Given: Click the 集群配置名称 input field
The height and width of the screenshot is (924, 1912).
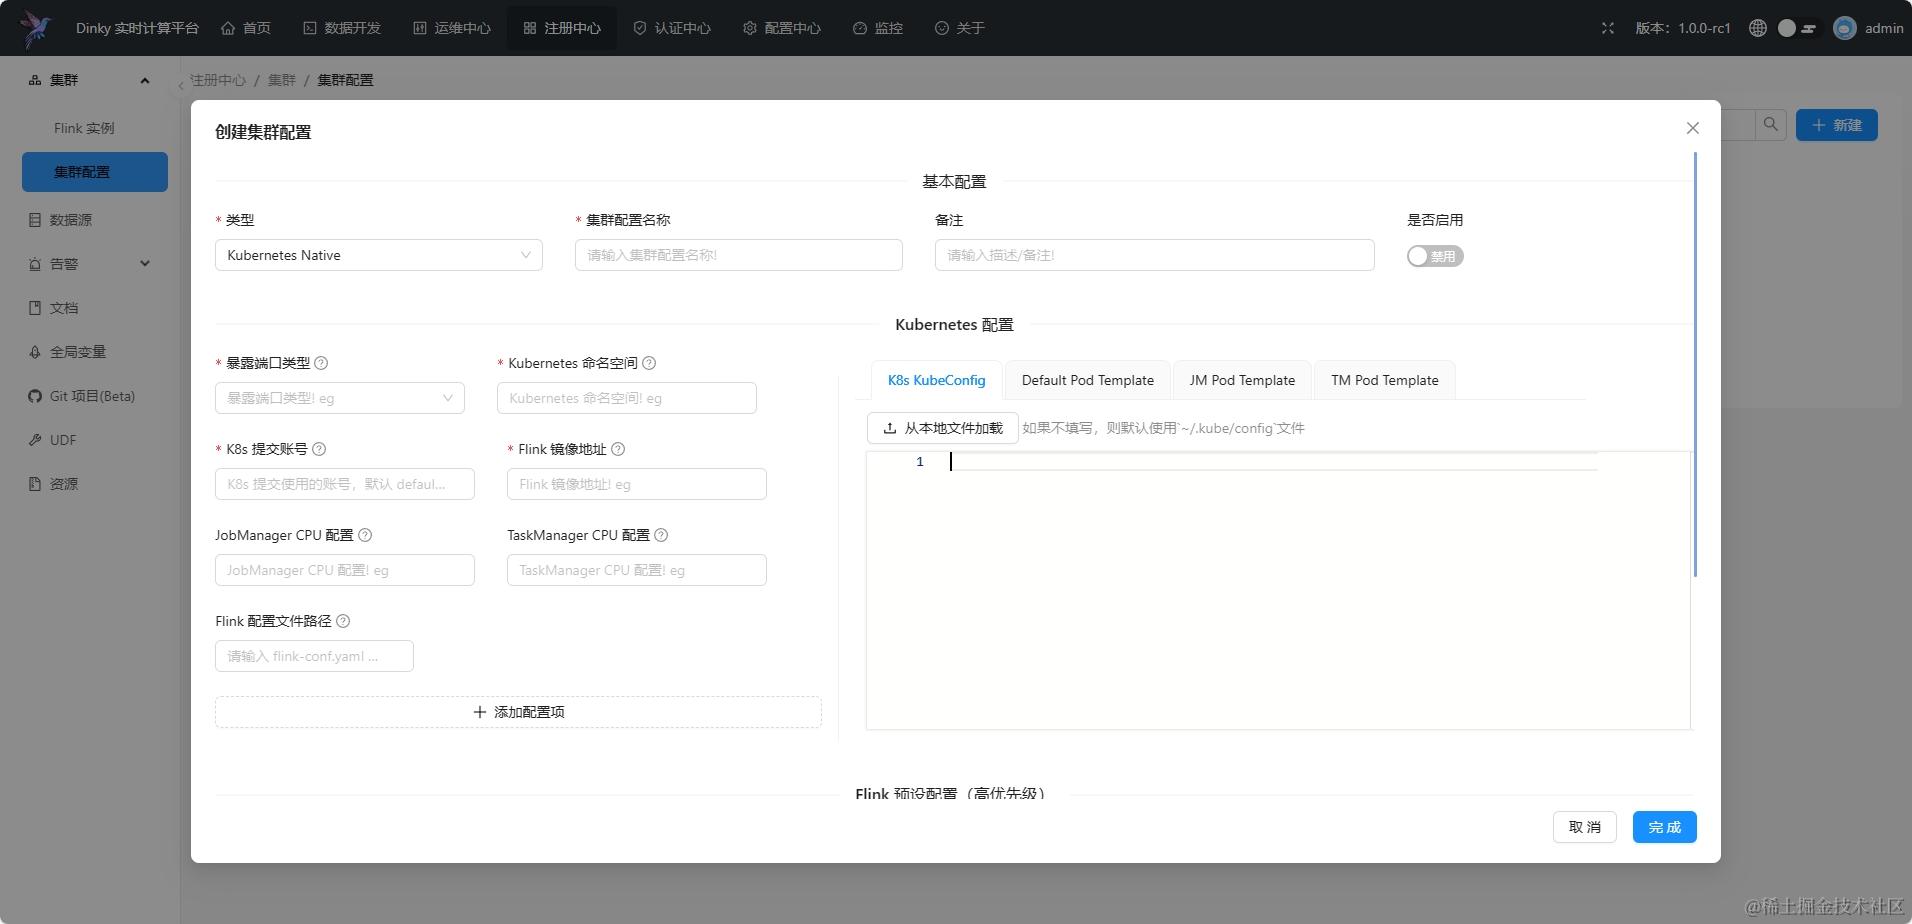Looking at the screenshot, I should [737, 255].
